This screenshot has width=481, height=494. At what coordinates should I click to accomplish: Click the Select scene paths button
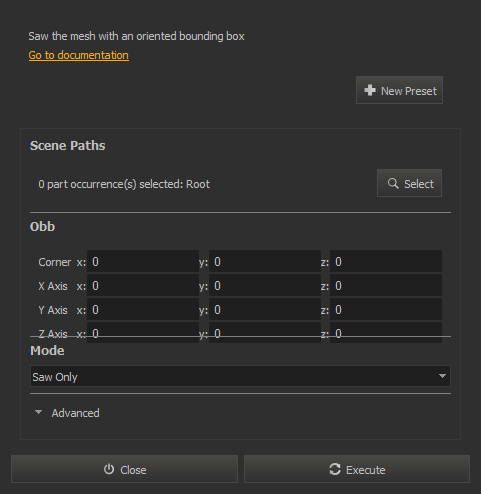point(409,183)
